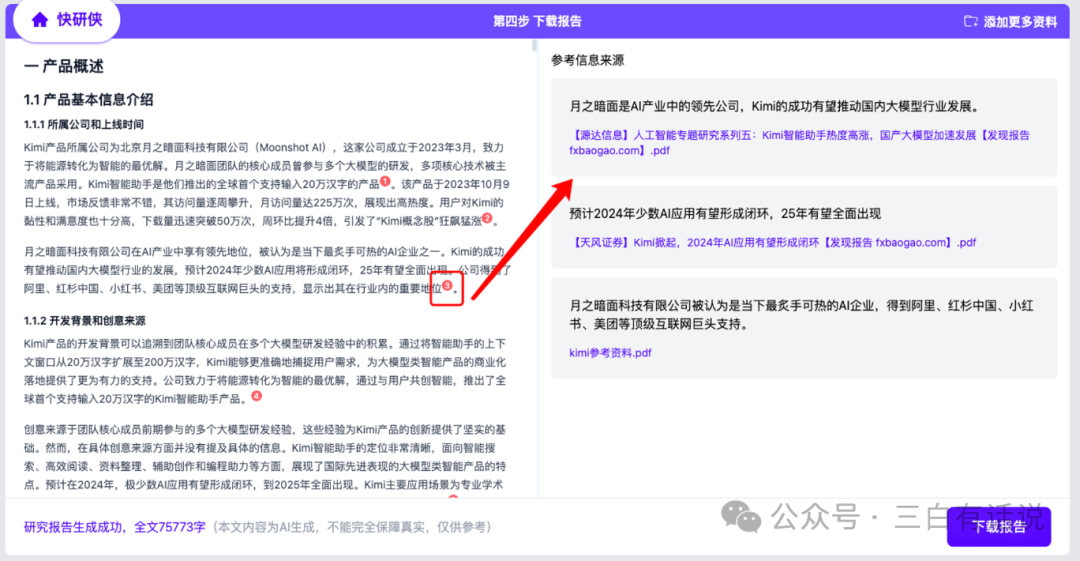Select reference card 预计2024年少数AI应用有望形成闭环
This screenshot has height=561, width=1080.
[804, 227]
